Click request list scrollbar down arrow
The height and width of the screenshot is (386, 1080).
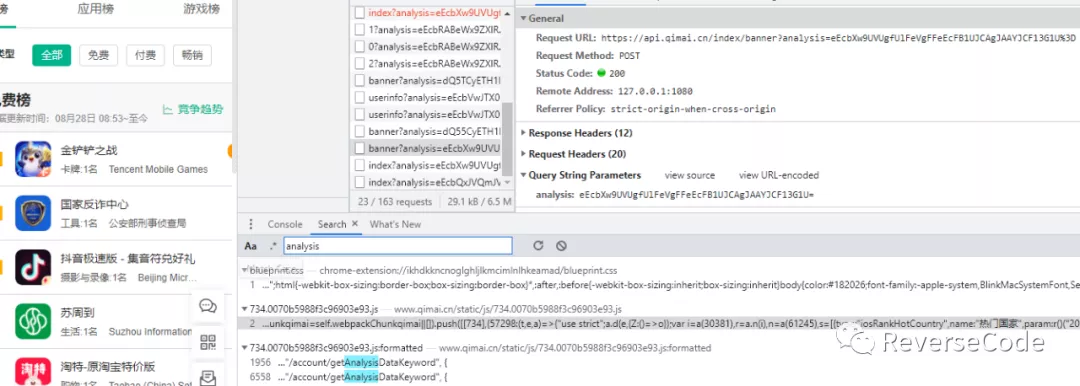pos(508,182)
